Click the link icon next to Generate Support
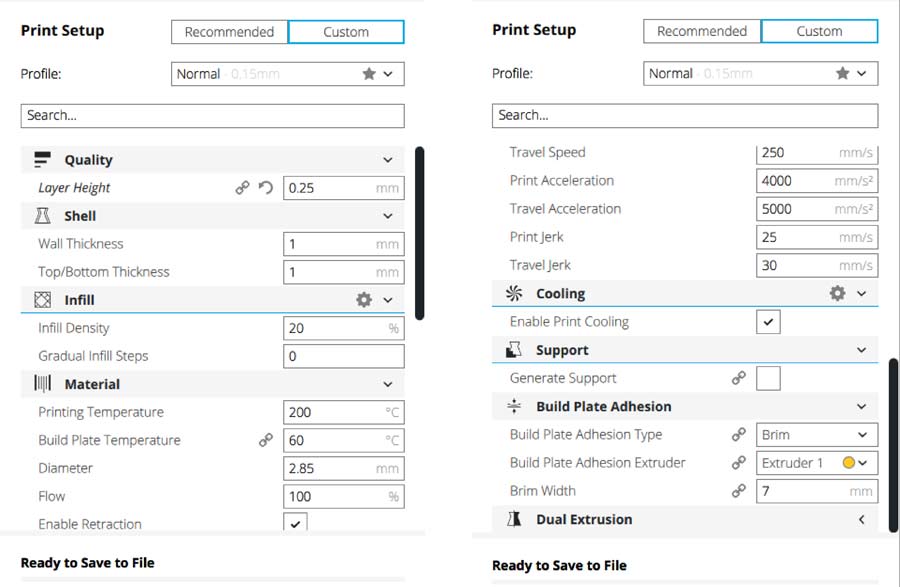The height and width of the screenshot is (587, 900). coord(738,378)
